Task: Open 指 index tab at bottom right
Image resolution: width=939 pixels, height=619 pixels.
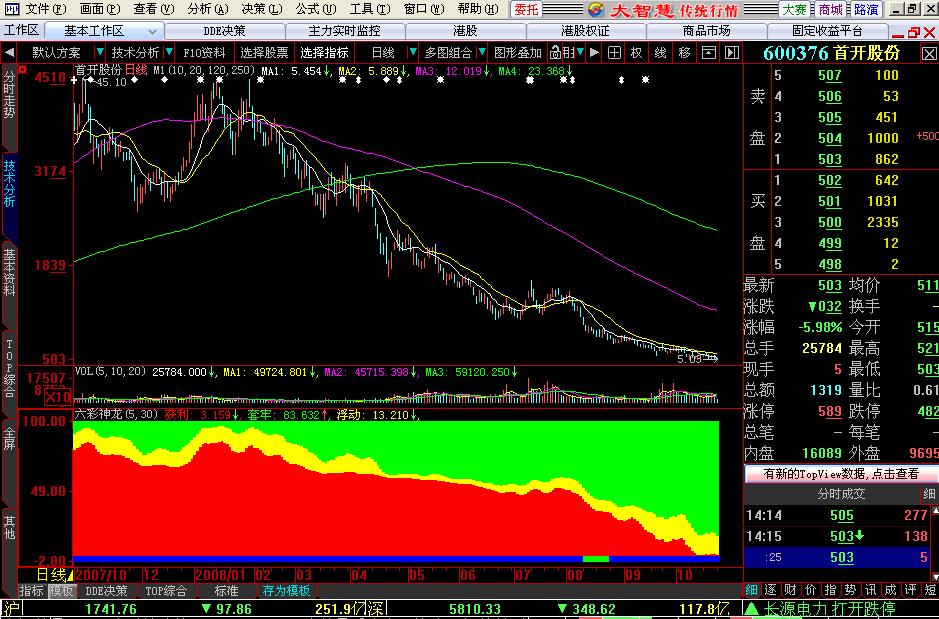Action: pyautogui.click(x=830, y=590)
